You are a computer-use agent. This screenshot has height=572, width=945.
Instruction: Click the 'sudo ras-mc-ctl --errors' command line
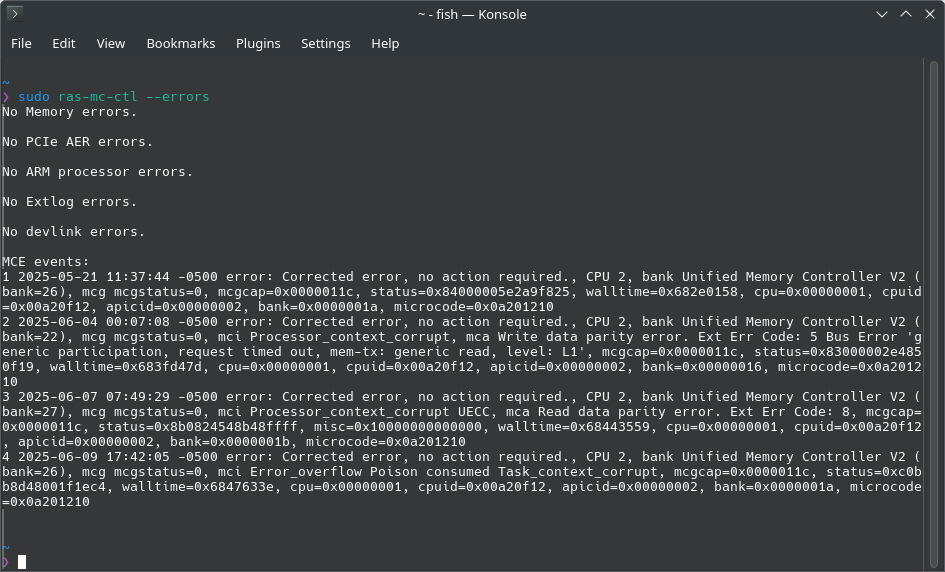click(114, 96)
